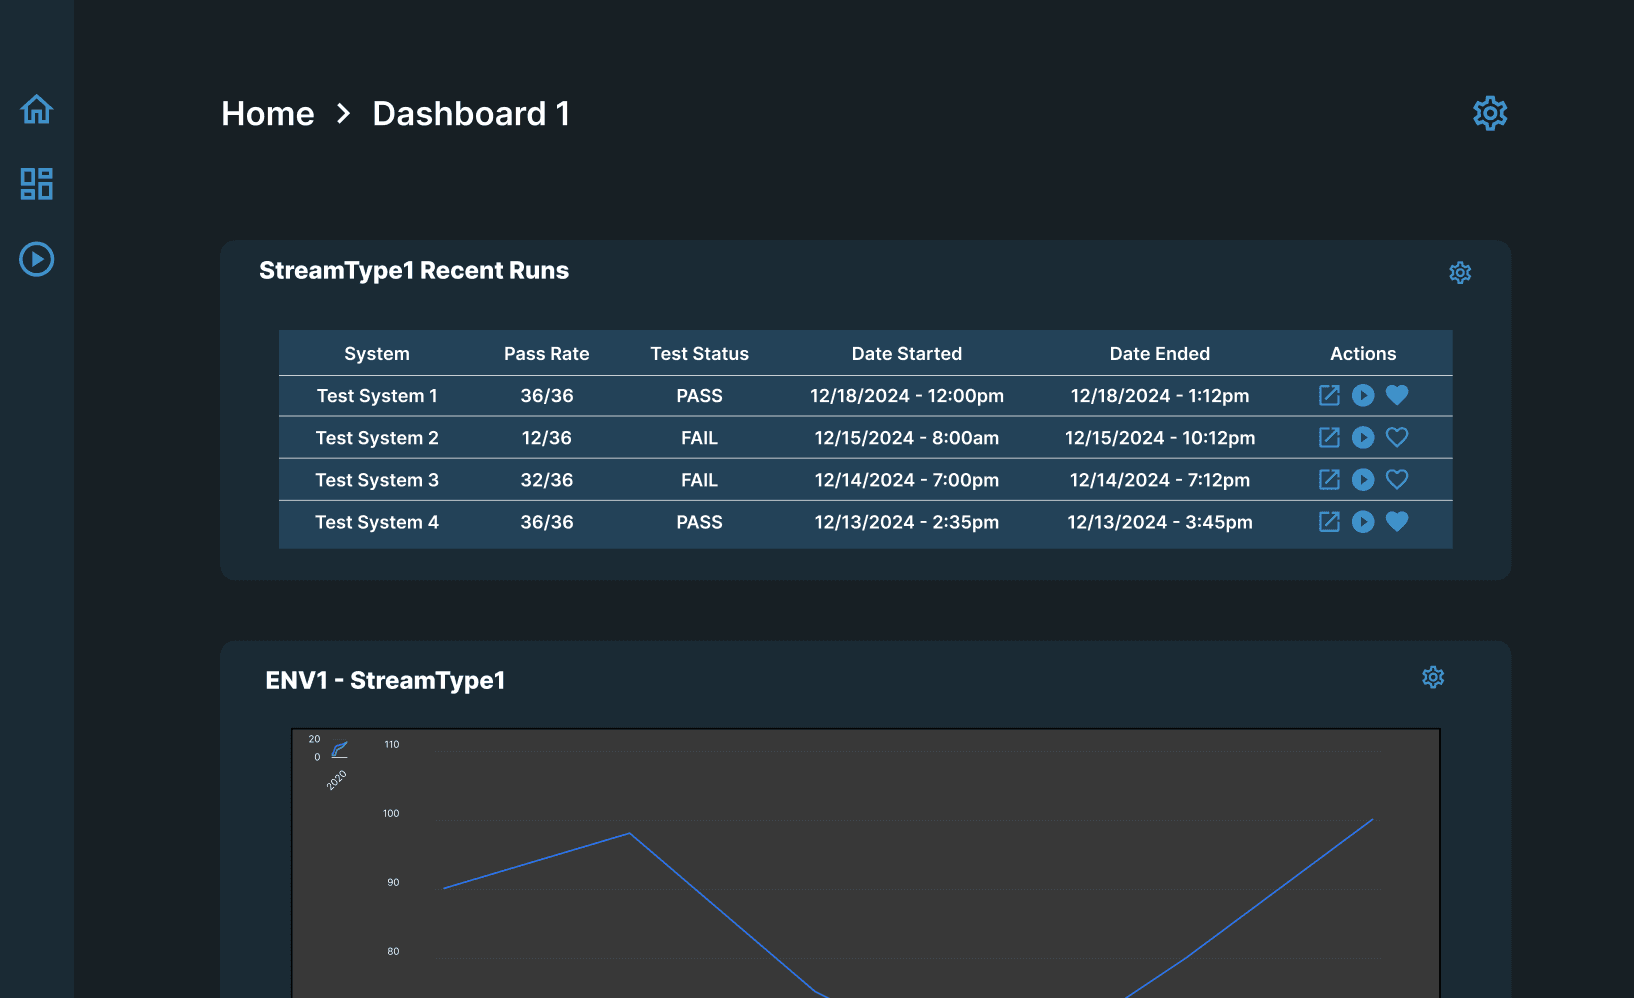Image resolution: width=1634 pixels, height=998 pixels.
Task: Open settings for ENV1 - StreamType1 chart
Action: click(1433, 677)
